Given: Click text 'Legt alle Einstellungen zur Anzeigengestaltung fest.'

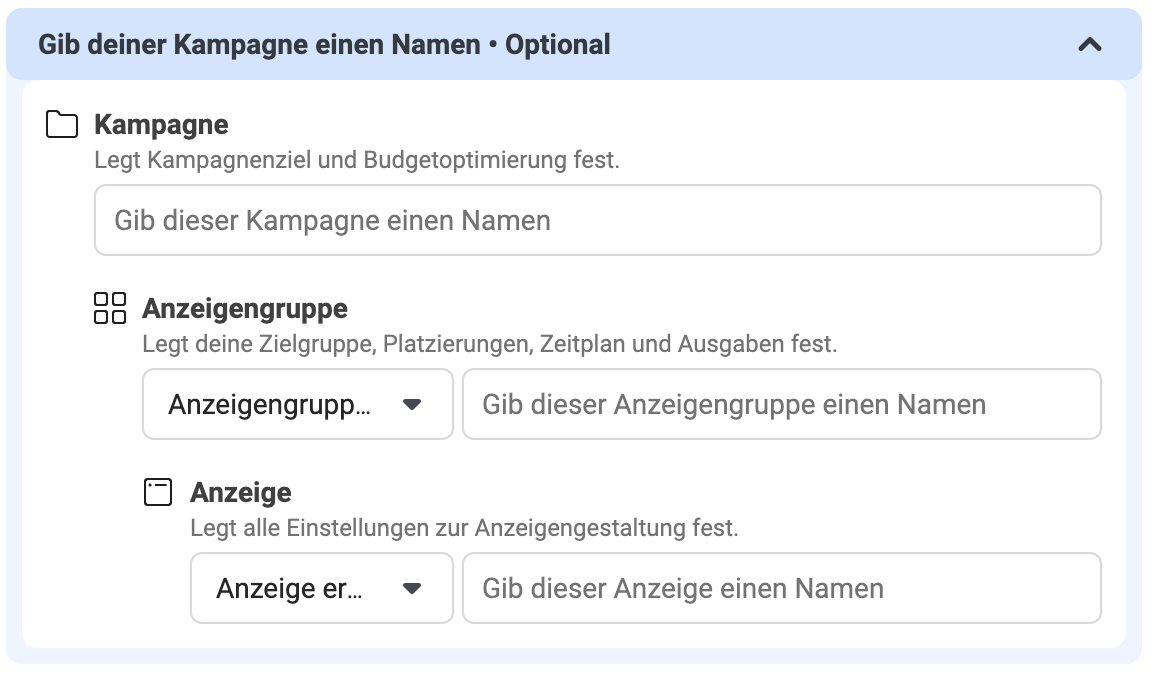Looking at the screenshot, I should click(464, 527).
